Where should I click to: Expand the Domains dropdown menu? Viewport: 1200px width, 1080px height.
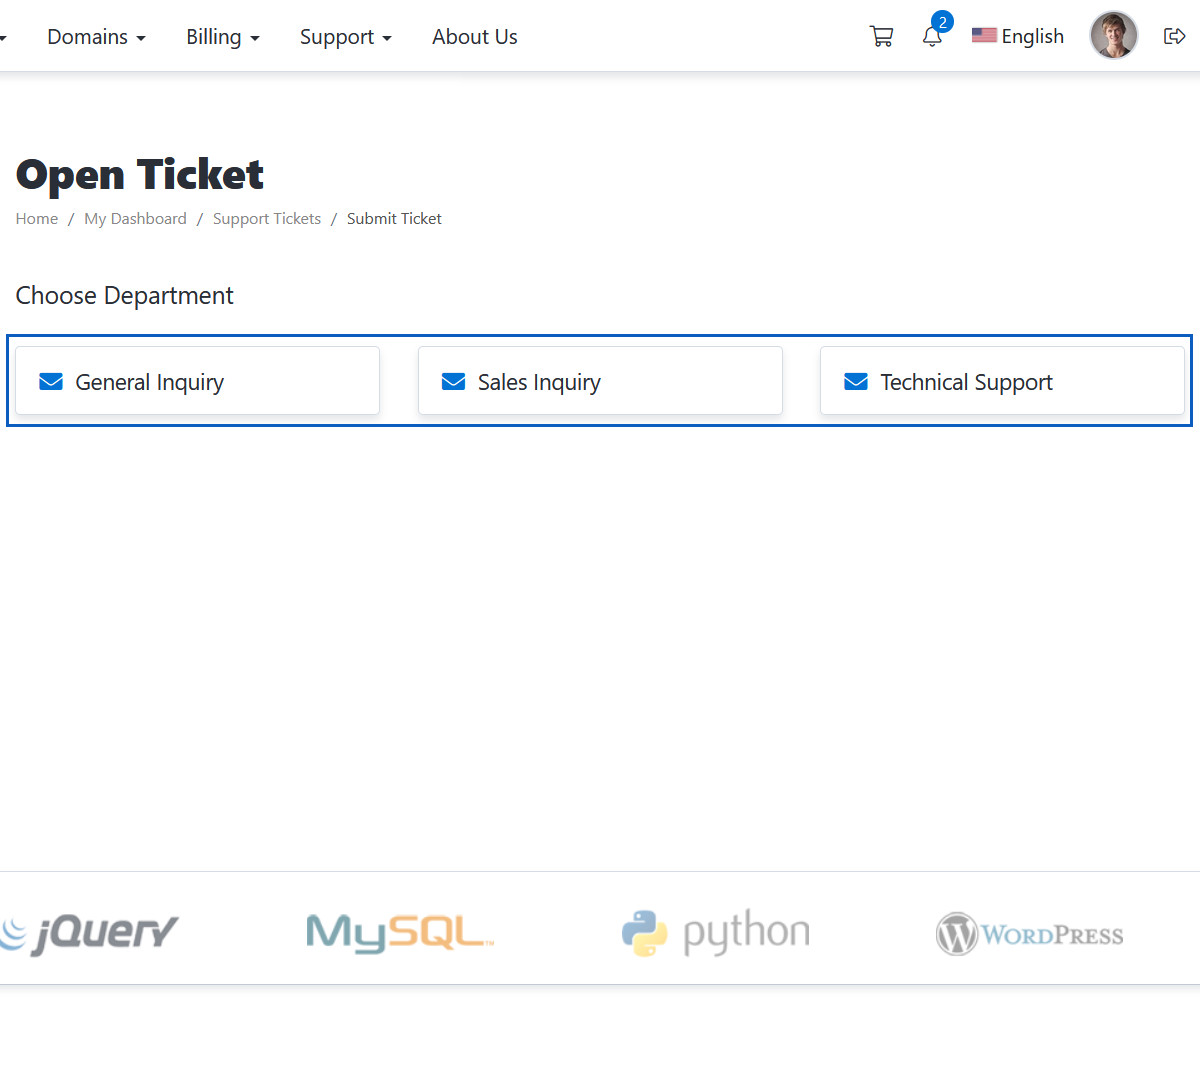[x=96, y=37]
